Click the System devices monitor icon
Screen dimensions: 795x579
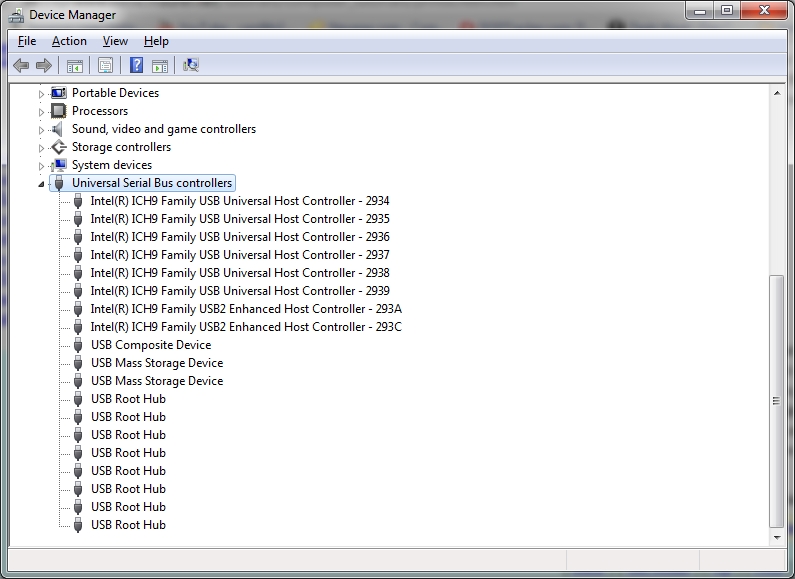(x=59, y=165)
